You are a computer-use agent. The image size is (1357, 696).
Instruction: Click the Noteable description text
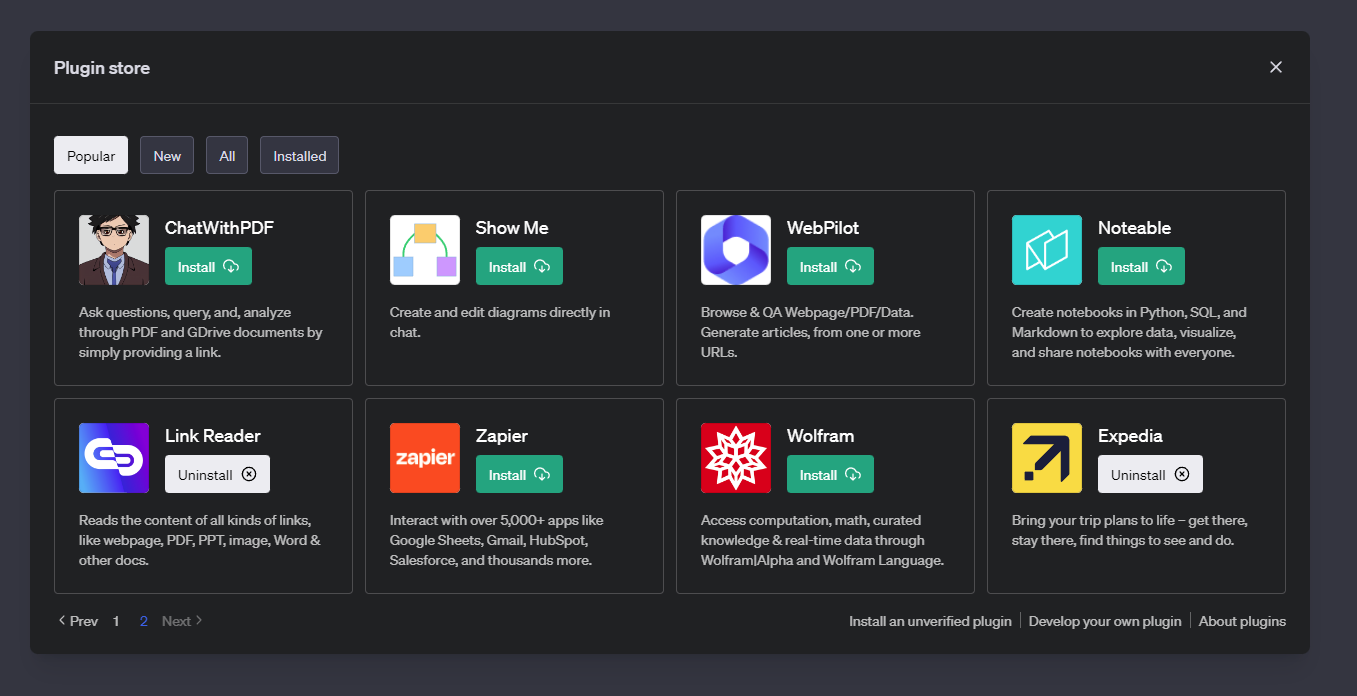(x=1131, y=332)
